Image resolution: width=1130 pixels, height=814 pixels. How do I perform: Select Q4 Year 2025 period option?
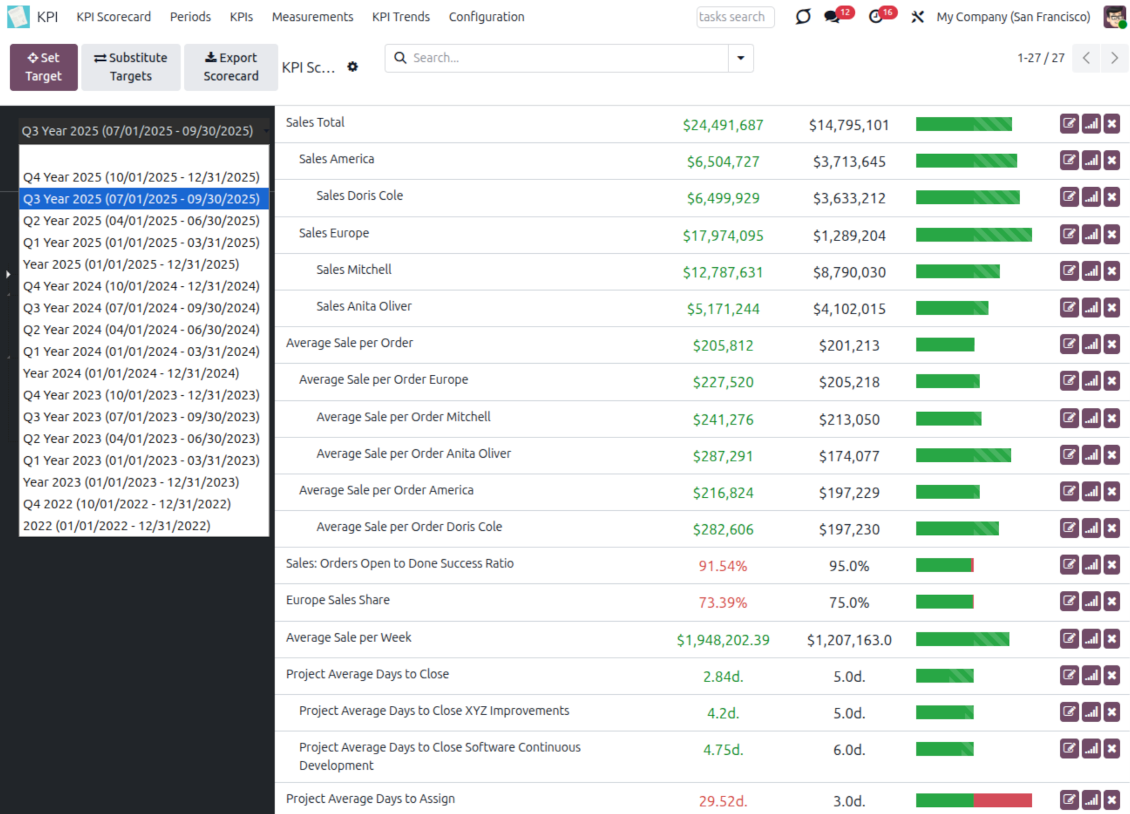141,177
